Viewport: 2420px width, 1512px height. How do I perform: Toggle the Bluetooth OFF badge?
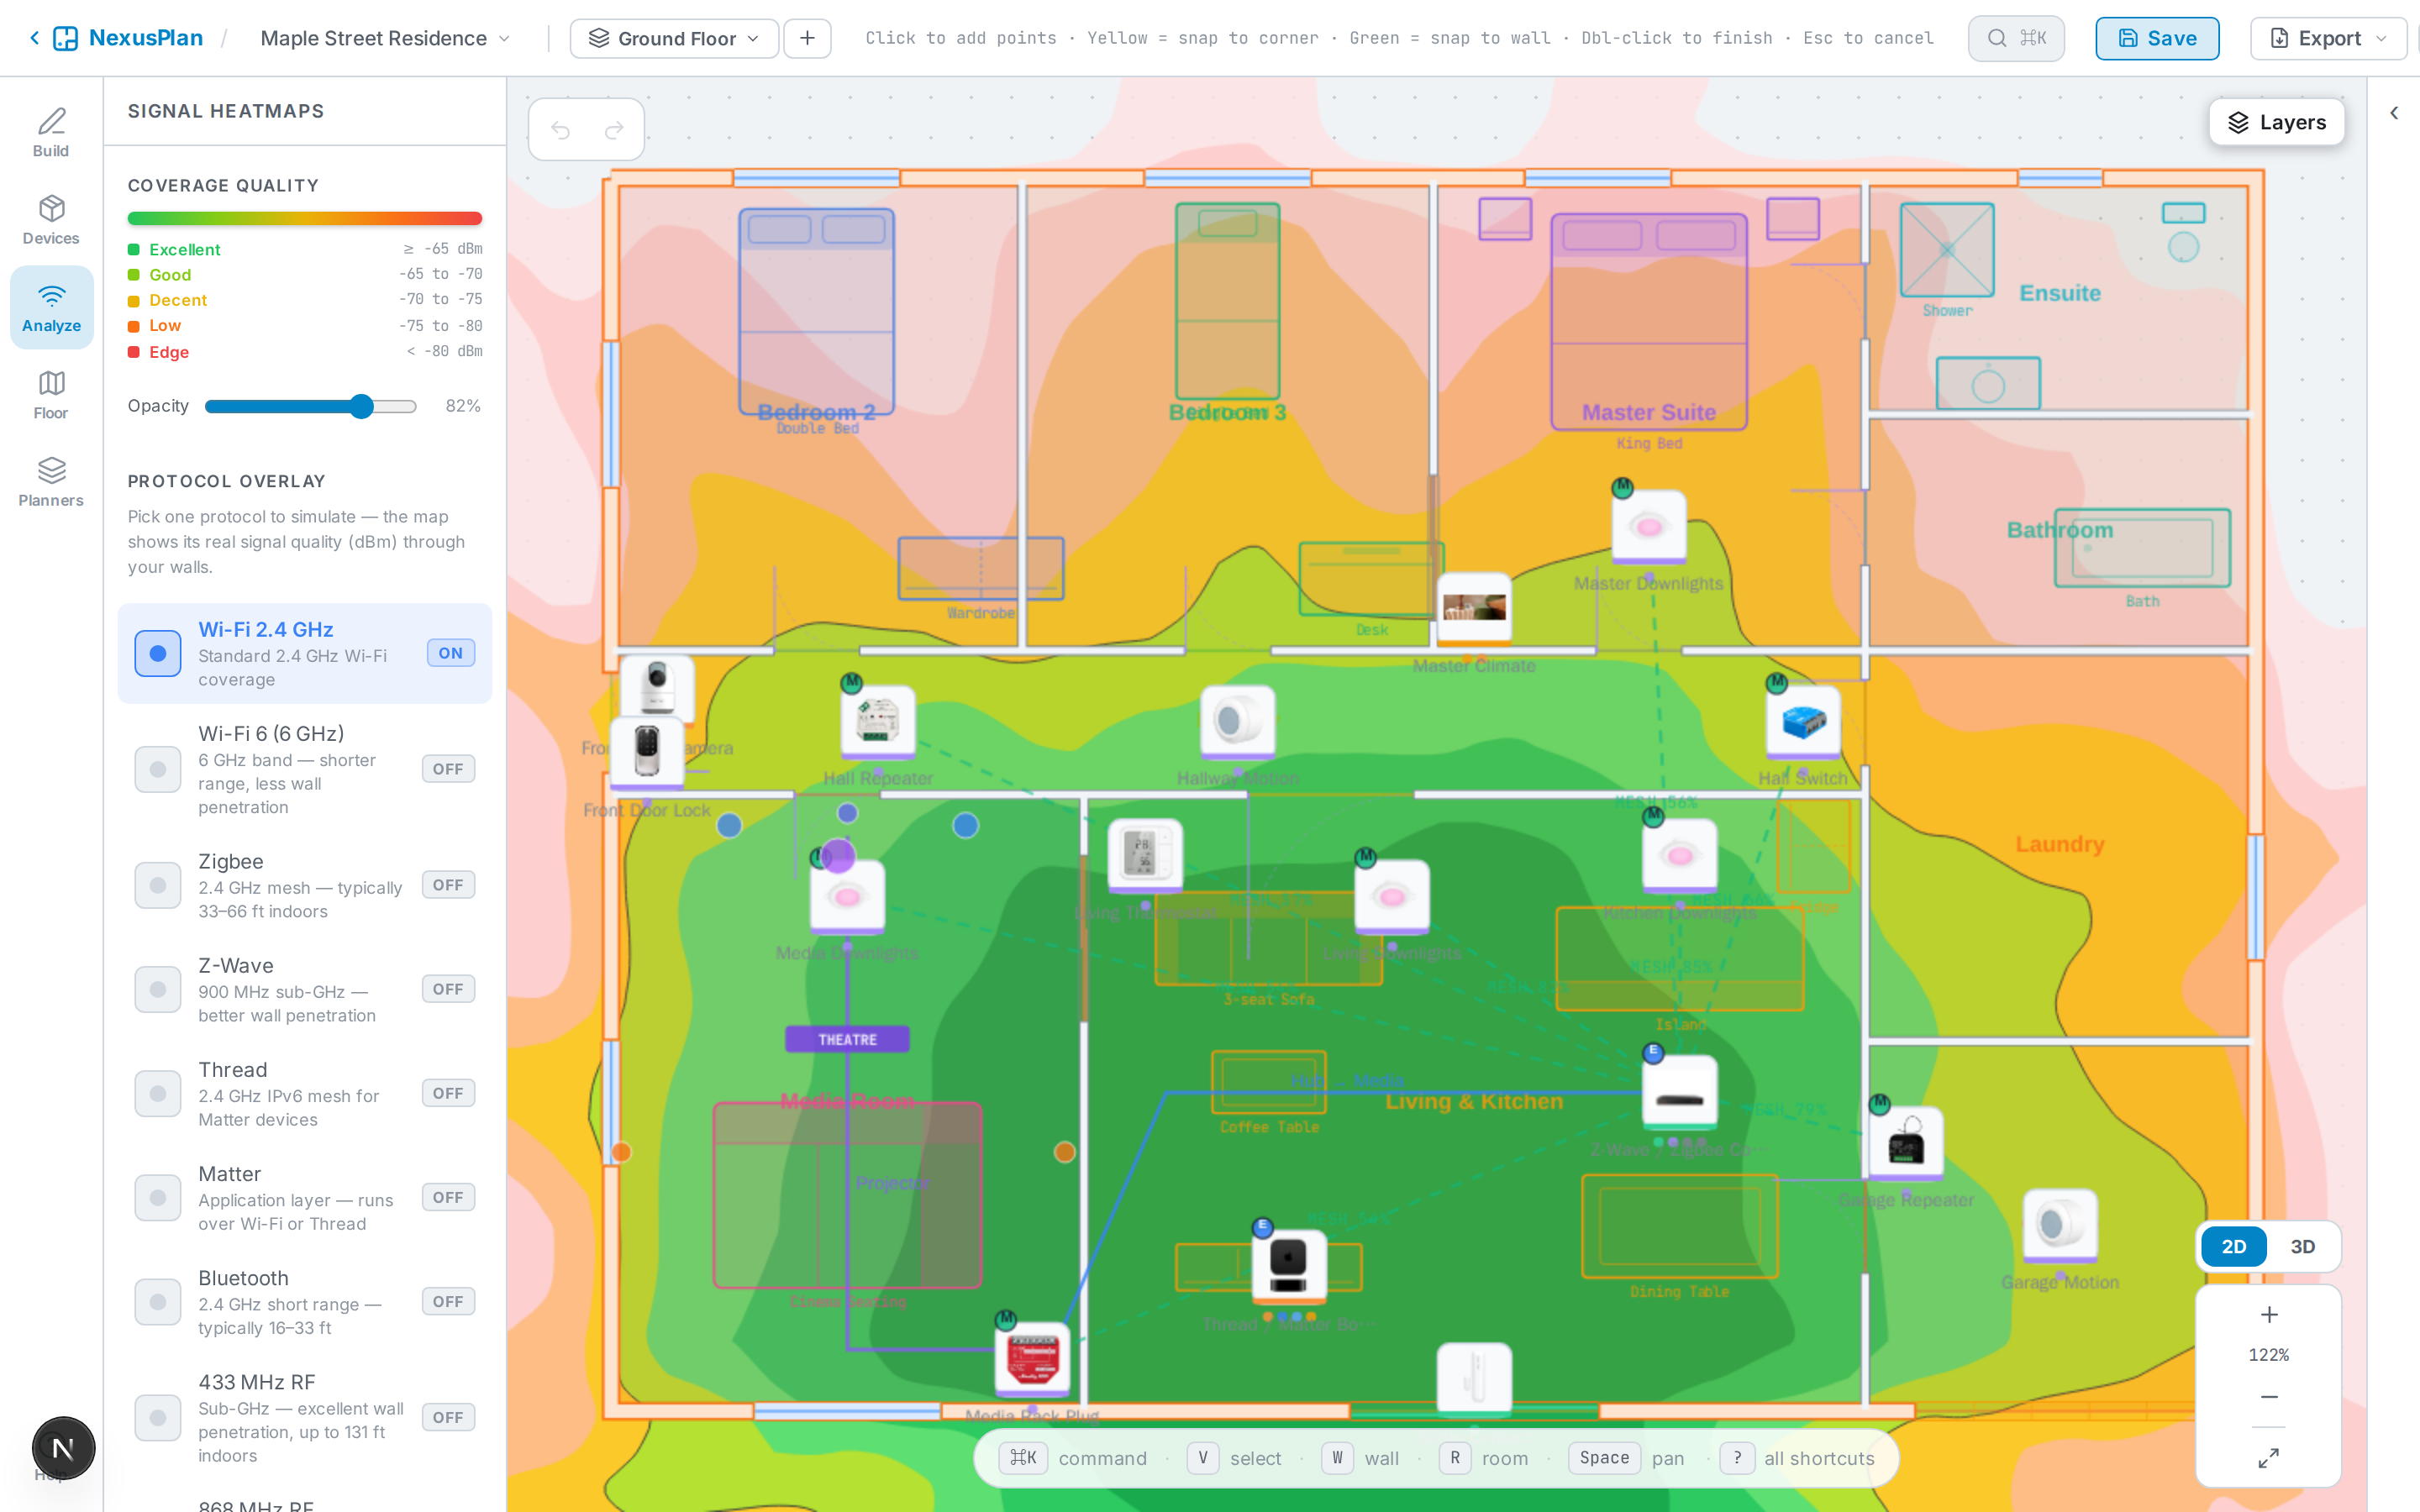click(x=448, y=1301)
